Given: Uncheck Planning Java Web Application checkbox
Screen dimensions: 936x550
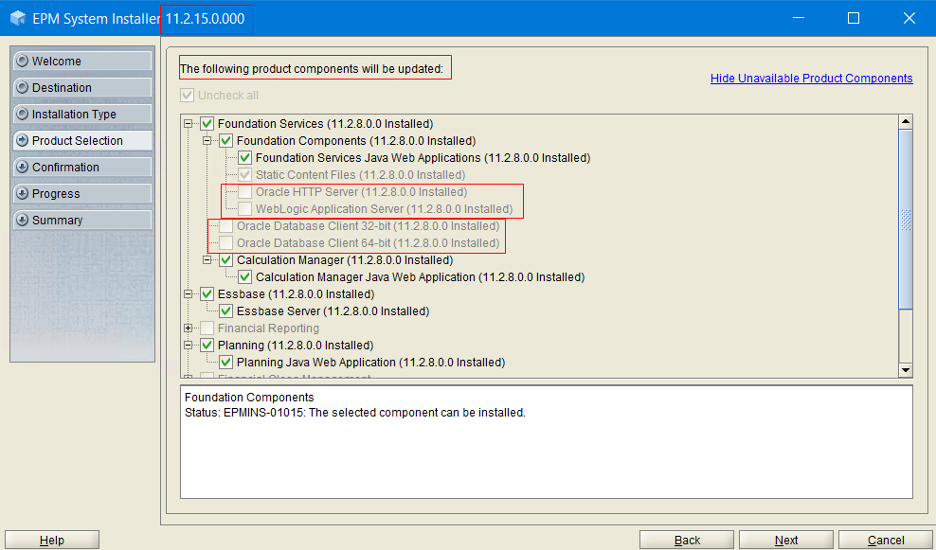Looking at the screenshot, I should click(x=226, y=362).
